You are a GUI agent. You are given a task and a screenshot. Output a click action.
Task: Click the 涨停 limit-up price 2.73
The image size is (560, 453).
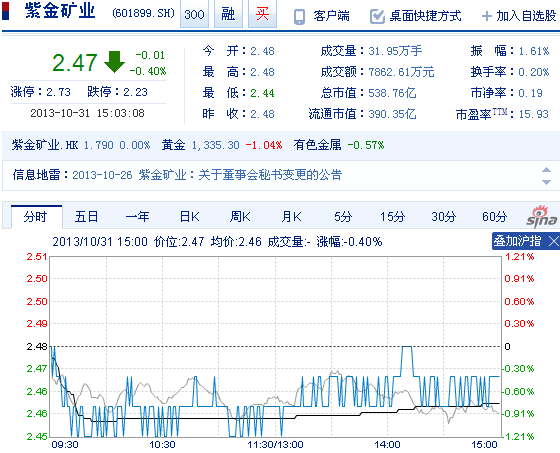58,92
